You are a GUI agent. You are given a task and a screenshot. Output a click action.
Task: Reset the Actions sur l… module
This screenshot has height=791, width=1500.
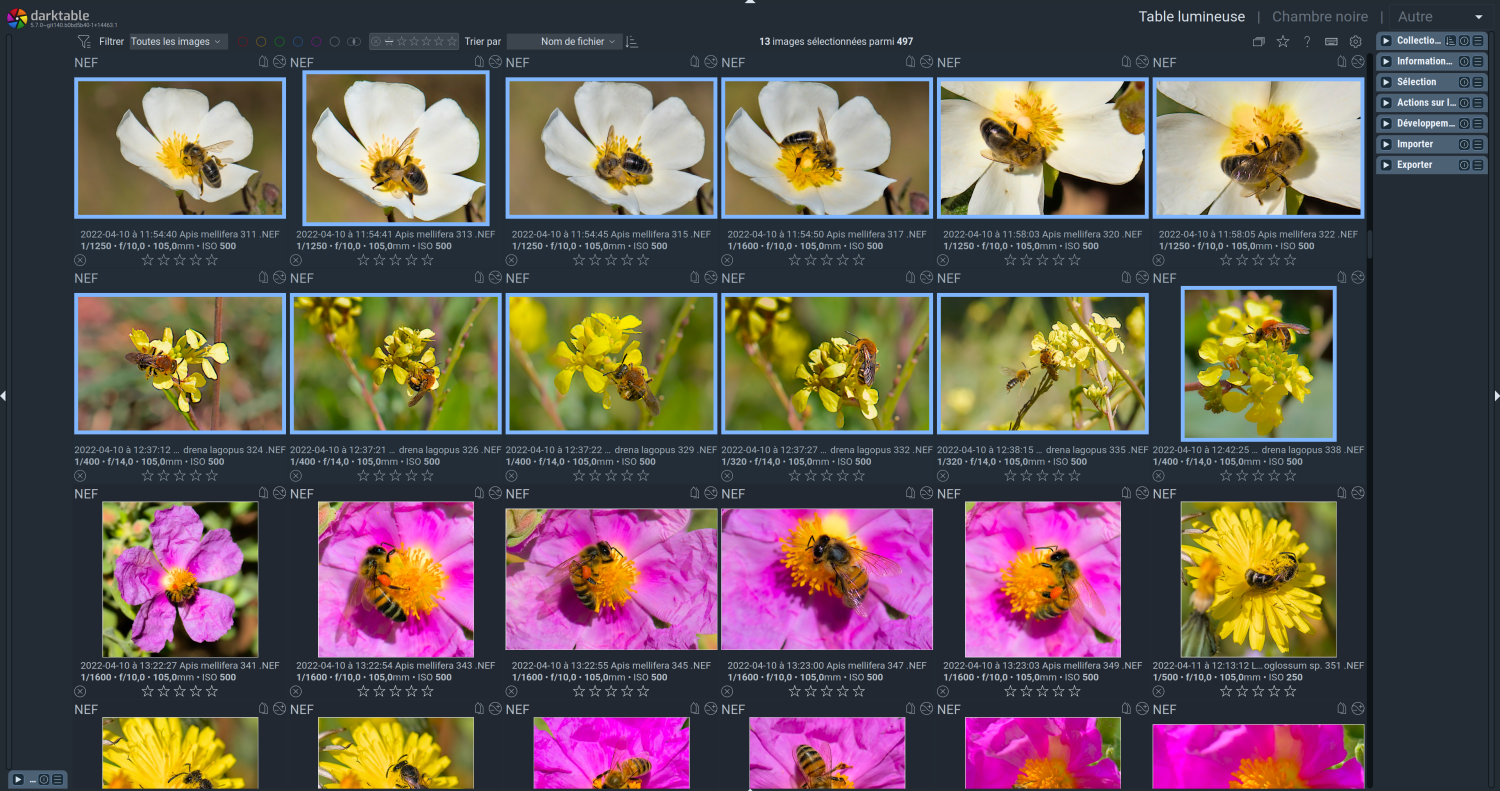click(1464, 103)
